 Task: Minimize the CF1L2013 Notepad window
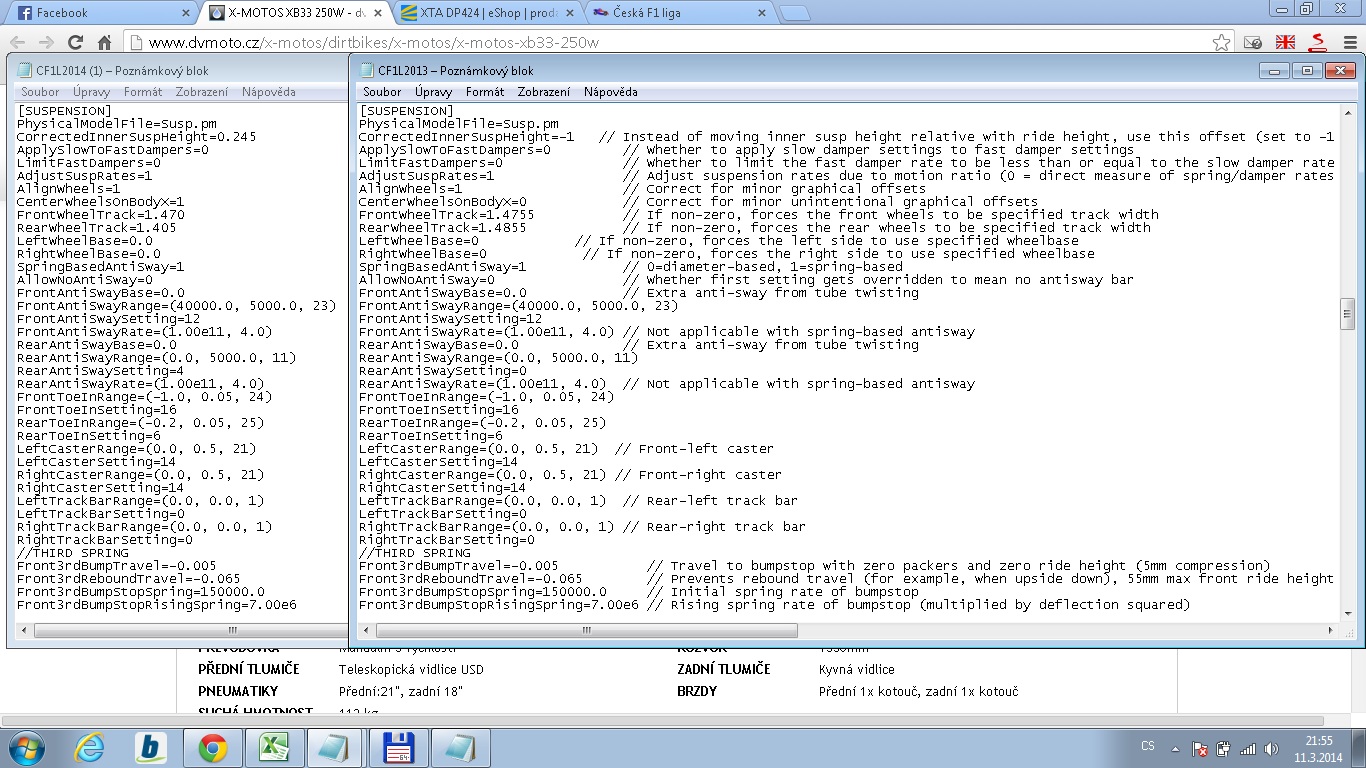pos(1274,70)
